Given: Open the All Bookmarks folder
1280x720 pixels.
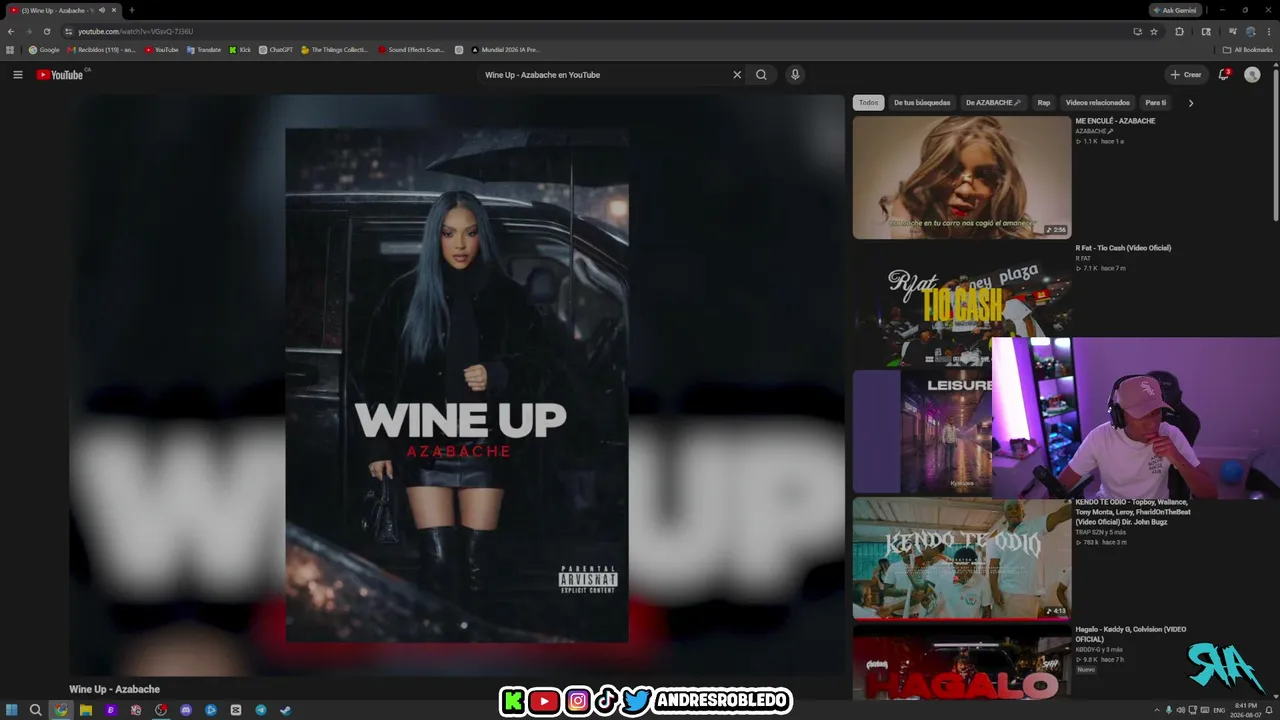Looking at the screenshot, I should [x=1247, y=49].
